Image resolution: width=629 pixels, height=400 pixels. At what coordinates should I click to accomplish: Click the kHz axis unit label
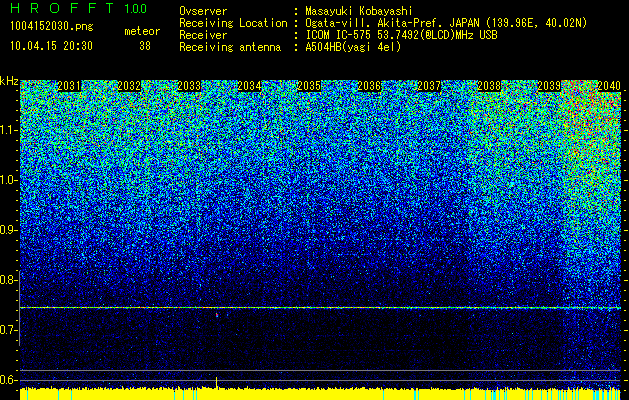9,81
